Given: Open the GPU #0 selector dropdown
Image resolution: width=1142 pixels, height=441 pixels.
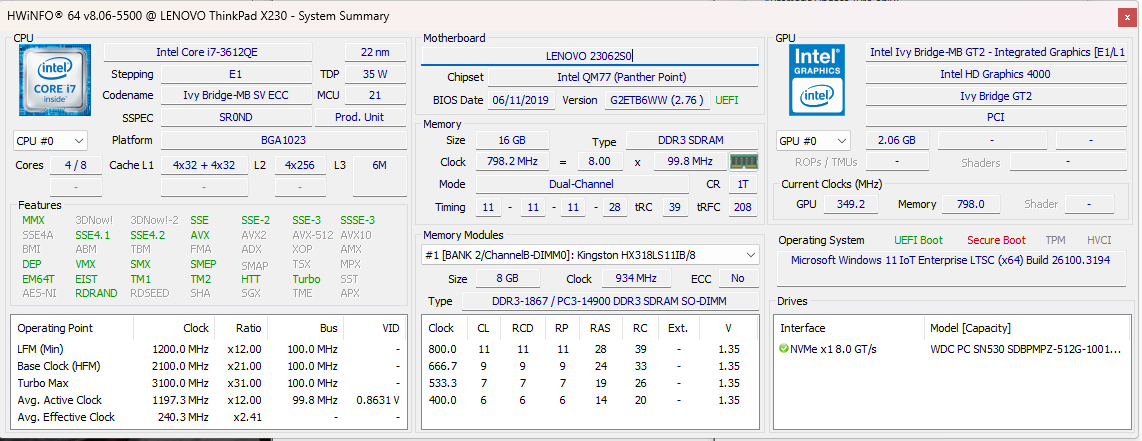Looking at the screenshot, I should coord(814,140).
